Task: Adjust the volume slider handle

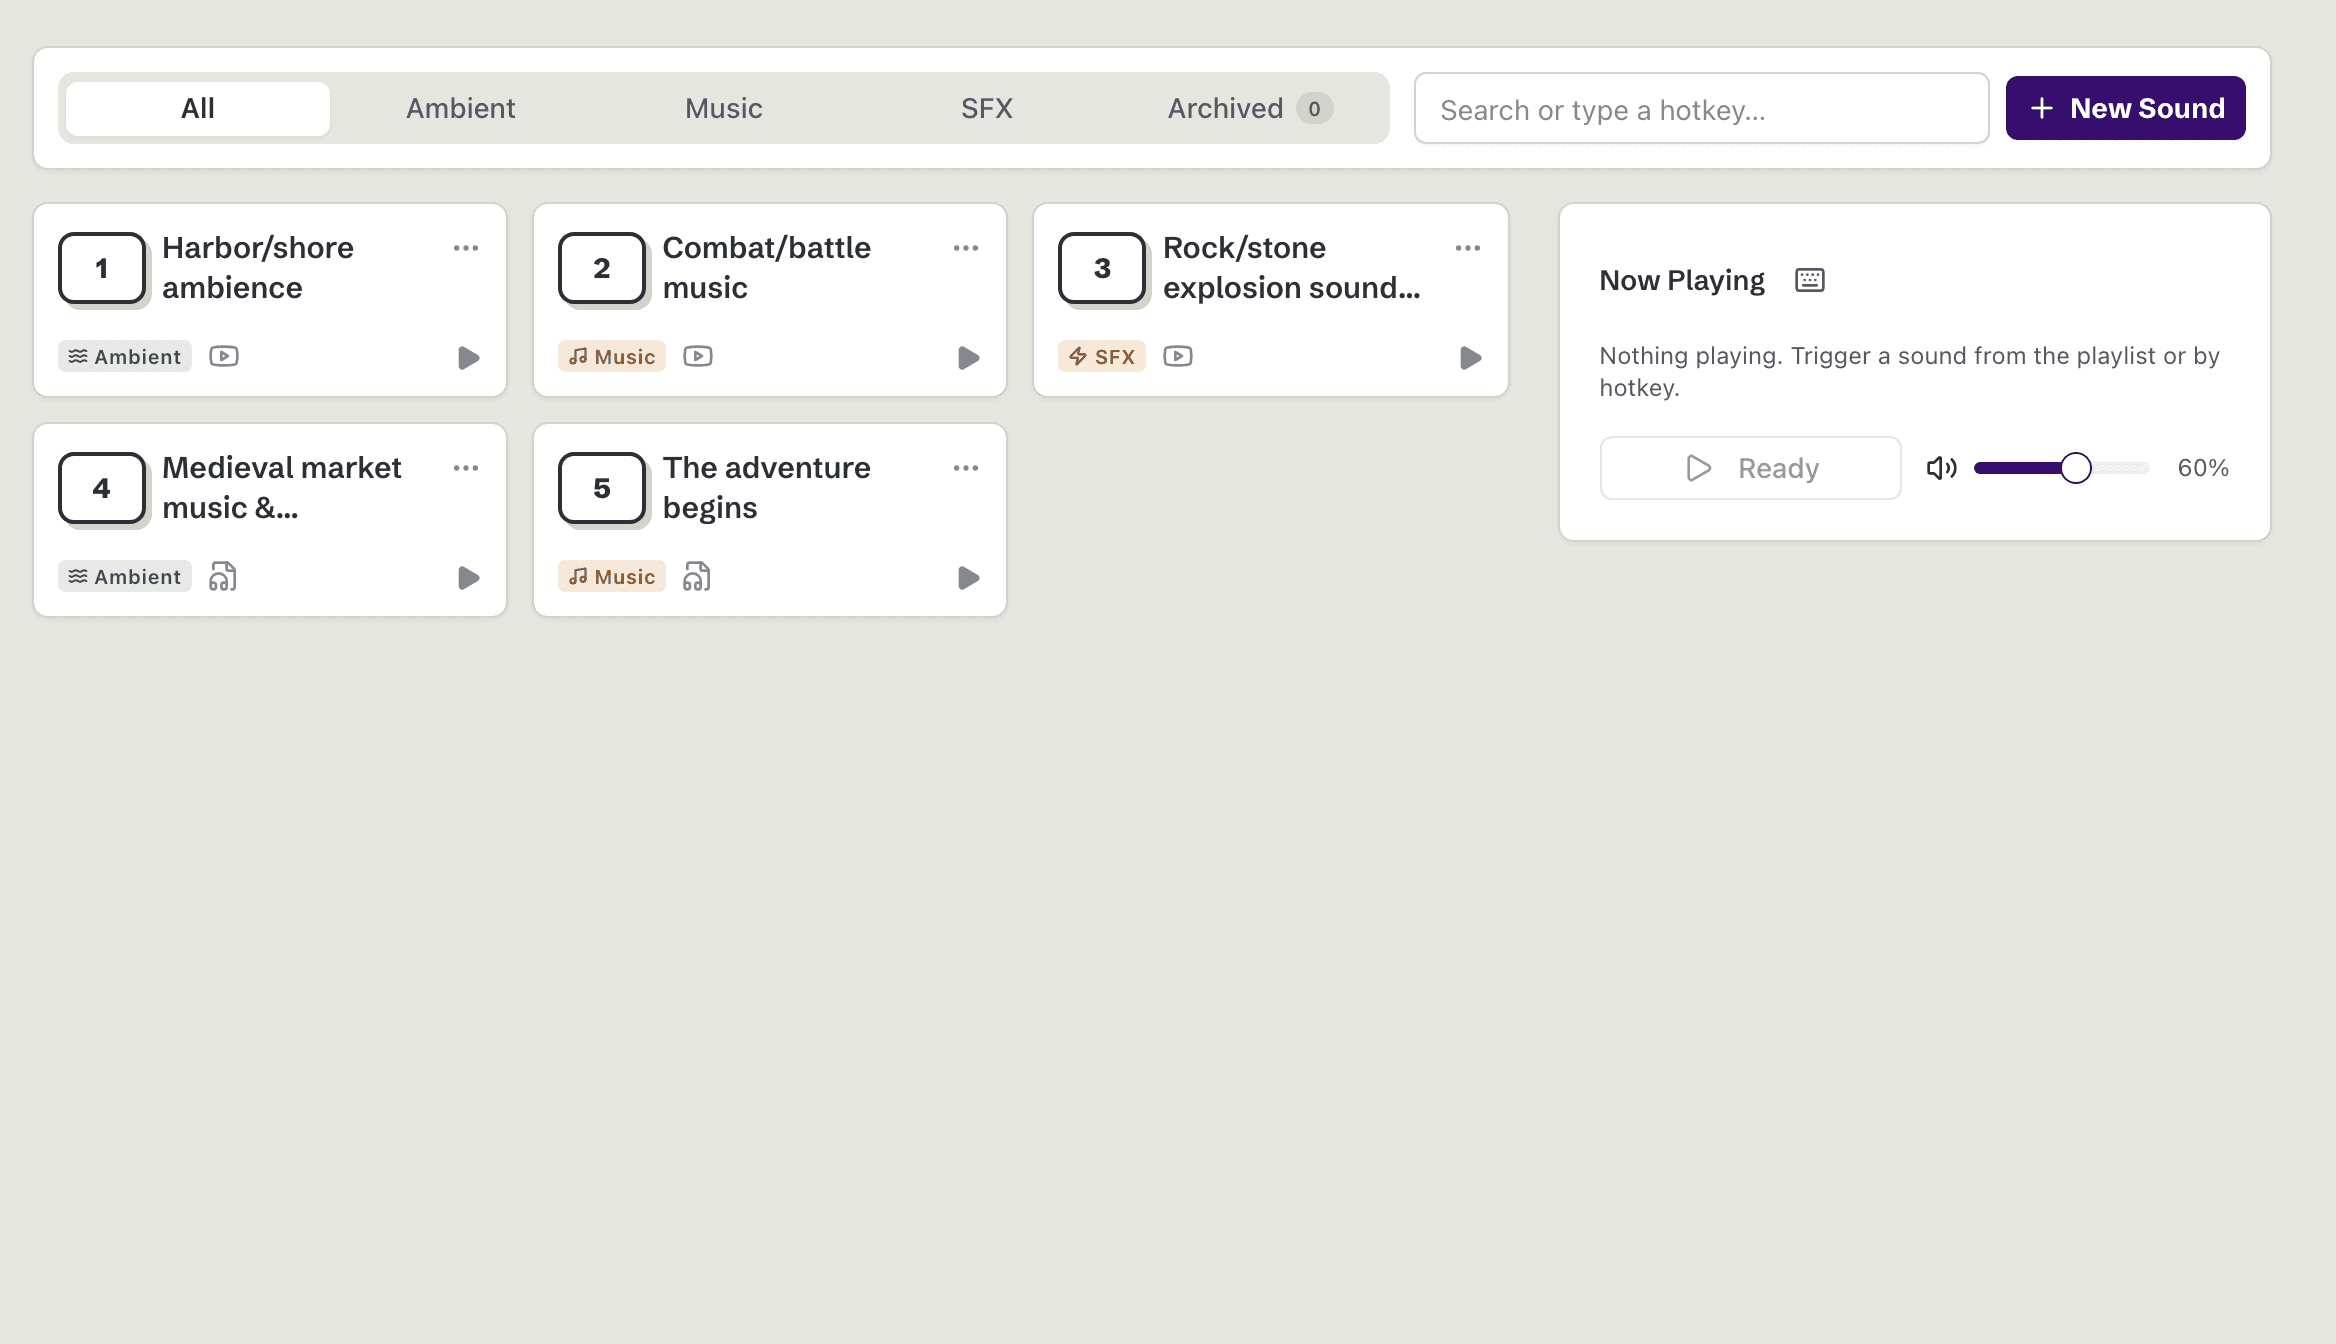Action: tap(2076, 468)
